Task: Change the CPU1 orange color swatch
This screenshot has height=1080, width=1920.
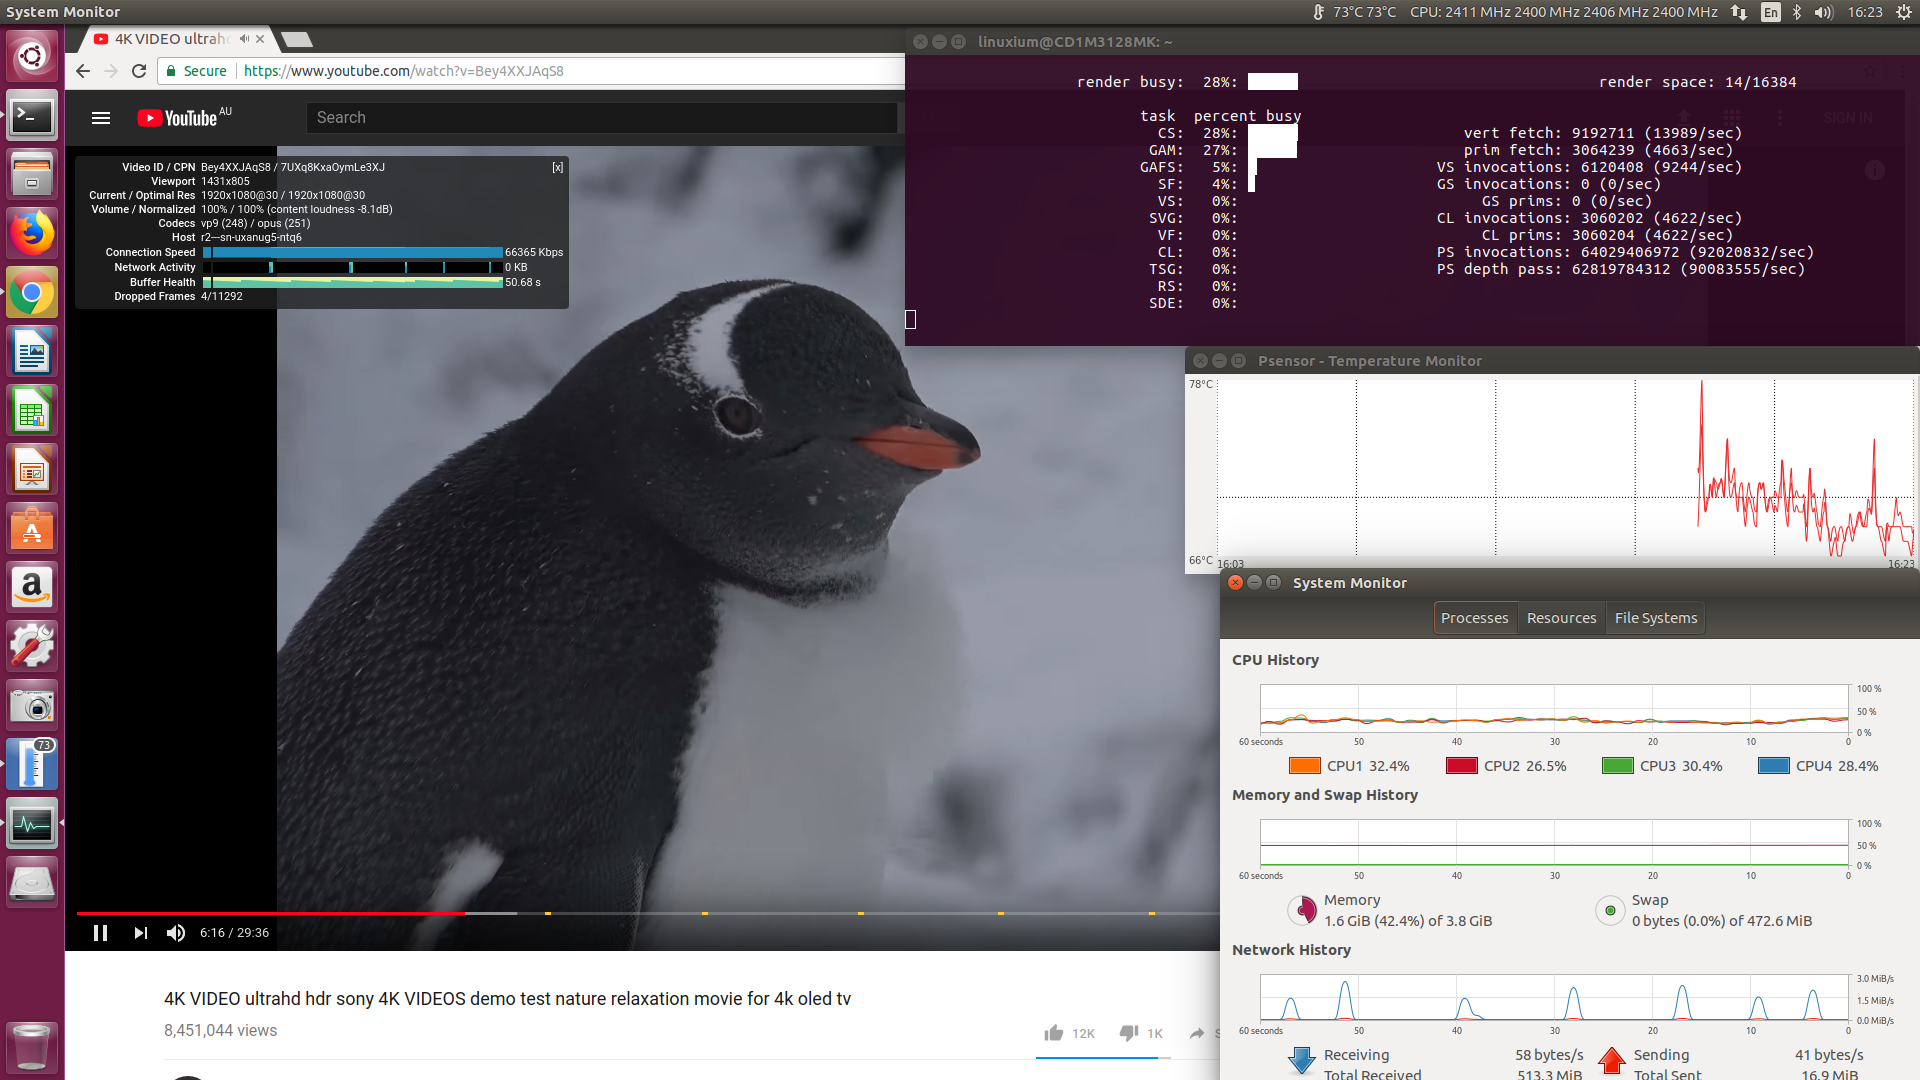Action: point(1305,766)
